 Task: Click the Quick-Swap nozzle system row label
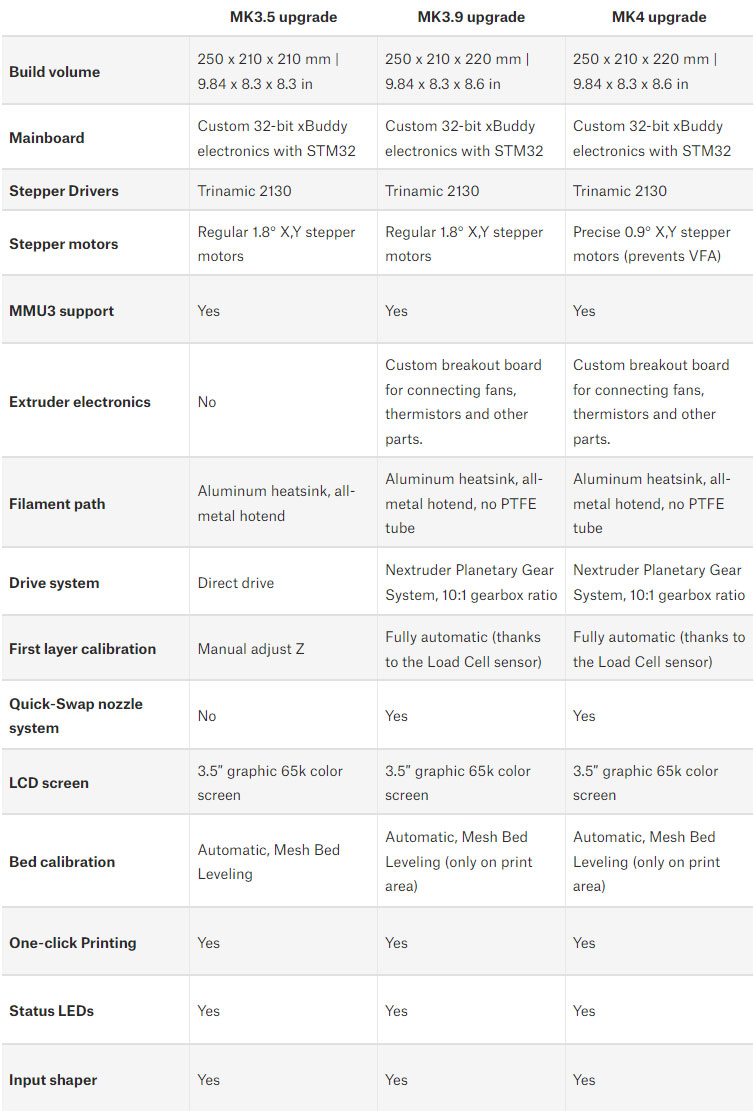coord(76,716)
